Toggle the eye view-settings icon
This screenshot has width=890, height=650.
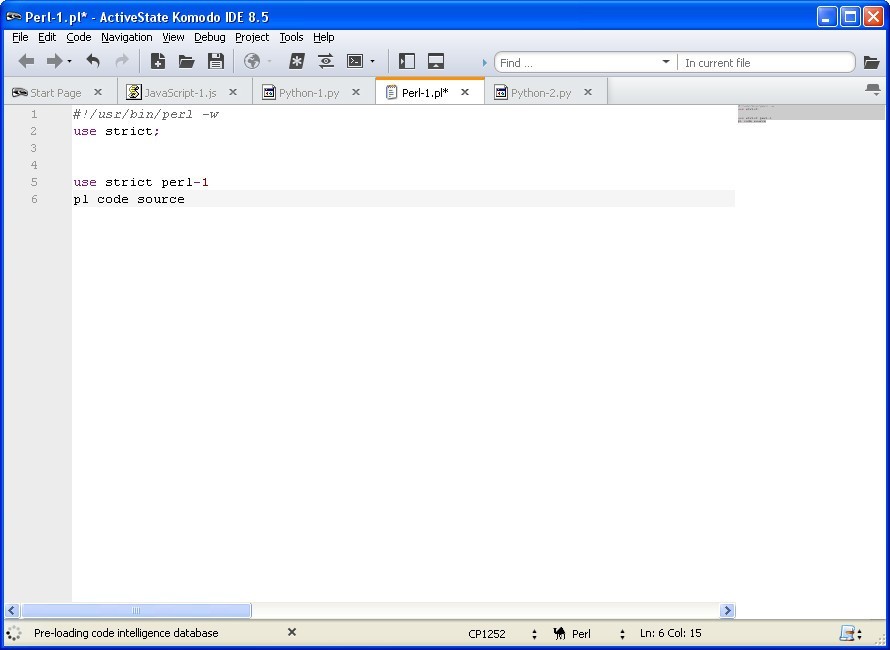pyautogui.click(x=325, y=61)
